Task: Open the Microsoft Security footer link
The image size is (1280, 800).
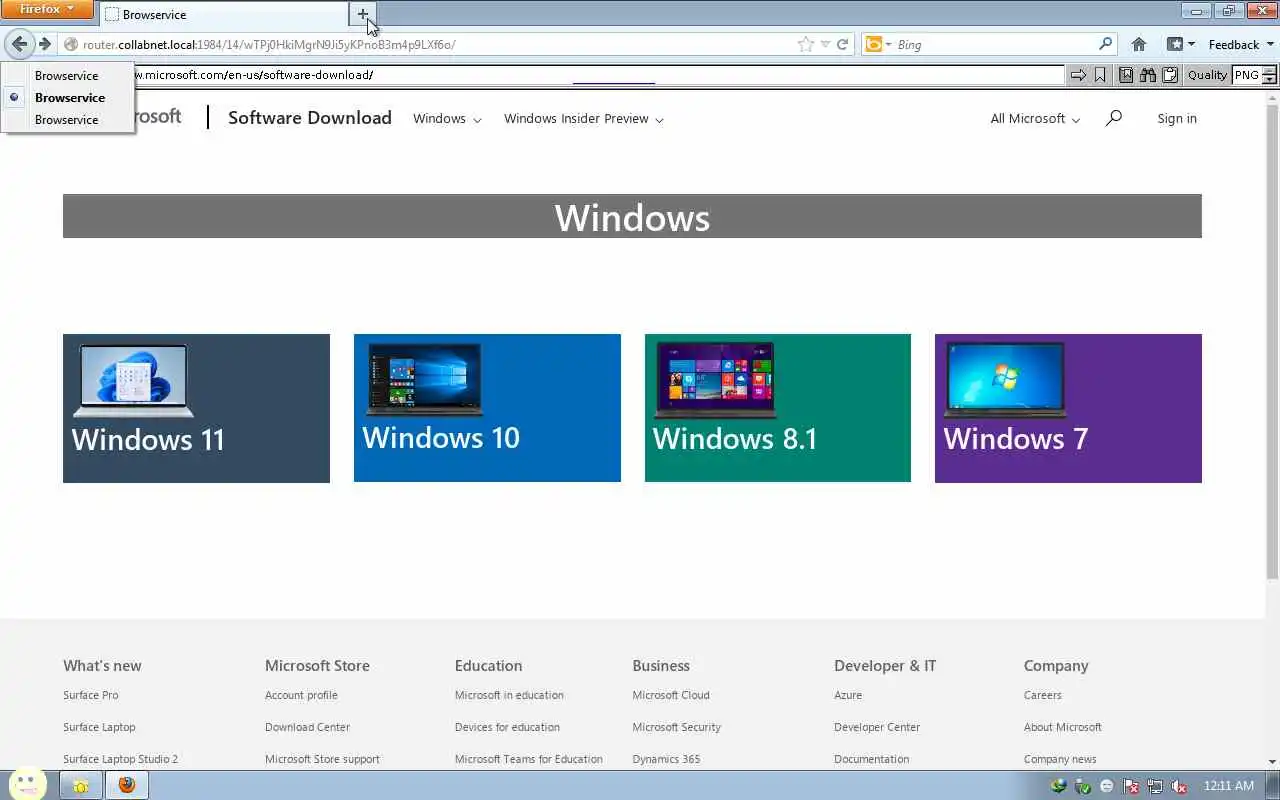Action: pyautogui.click(x=676, y=727)
